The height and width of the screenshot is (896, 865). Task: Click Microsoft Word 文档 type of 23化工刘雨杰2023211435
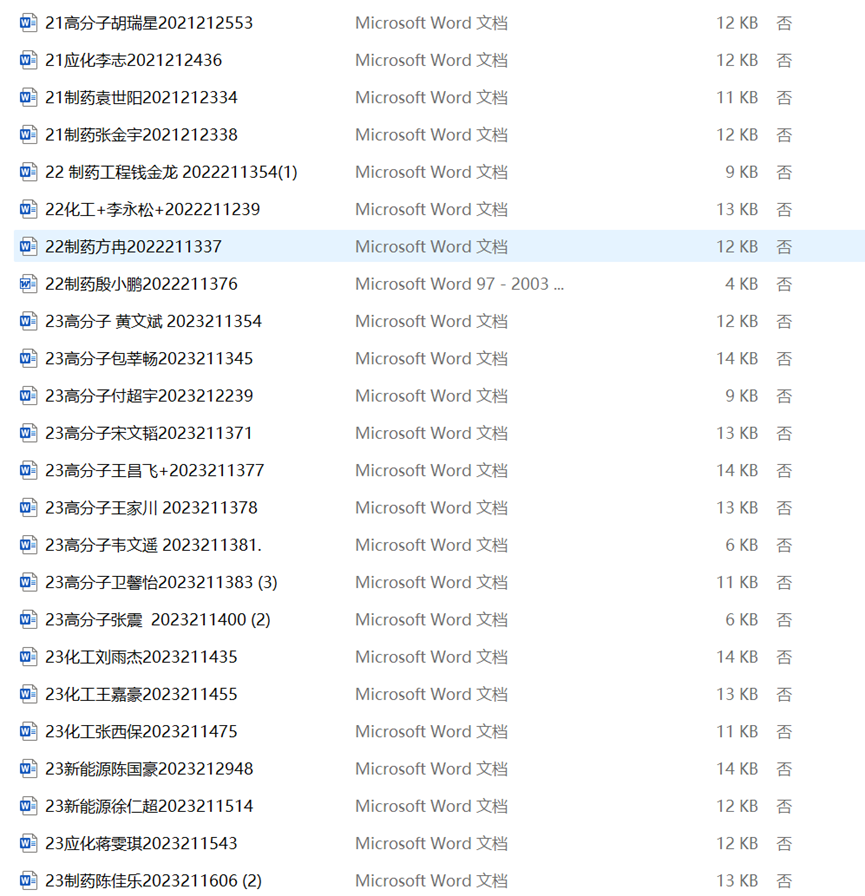point(431,657)
